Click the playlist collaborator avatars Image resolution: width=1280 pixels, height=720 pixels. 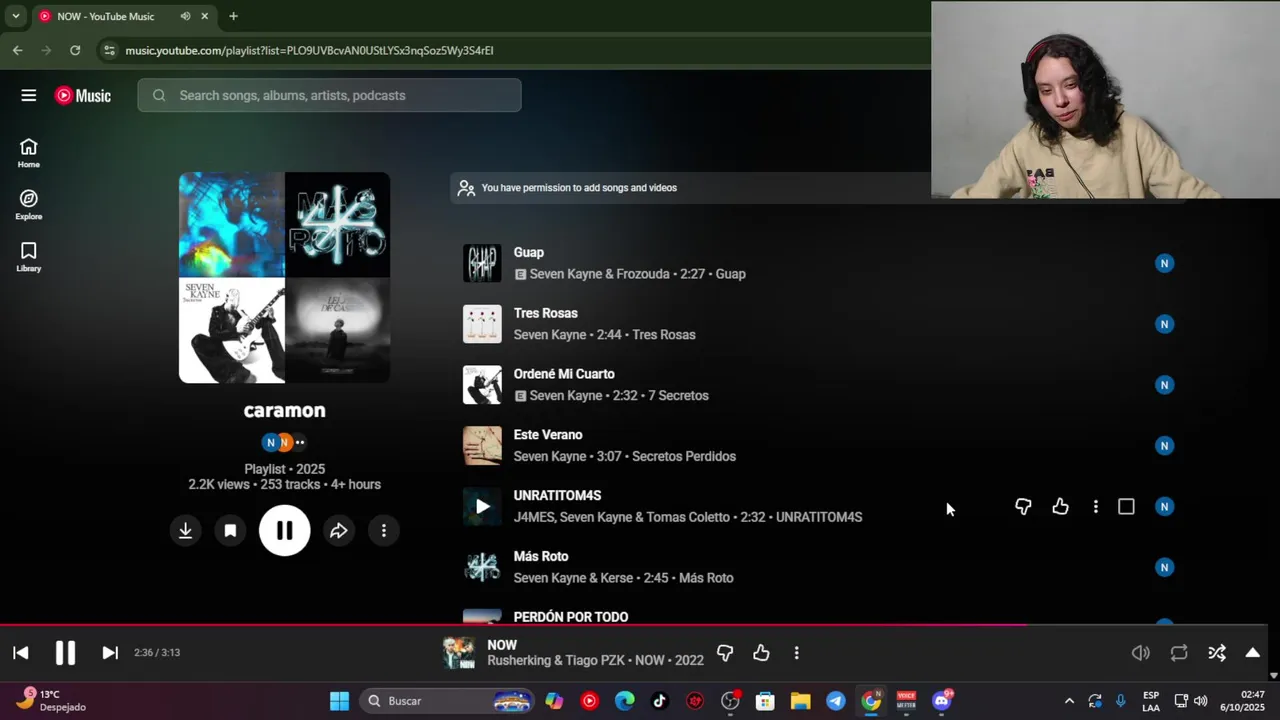(284, 442)
